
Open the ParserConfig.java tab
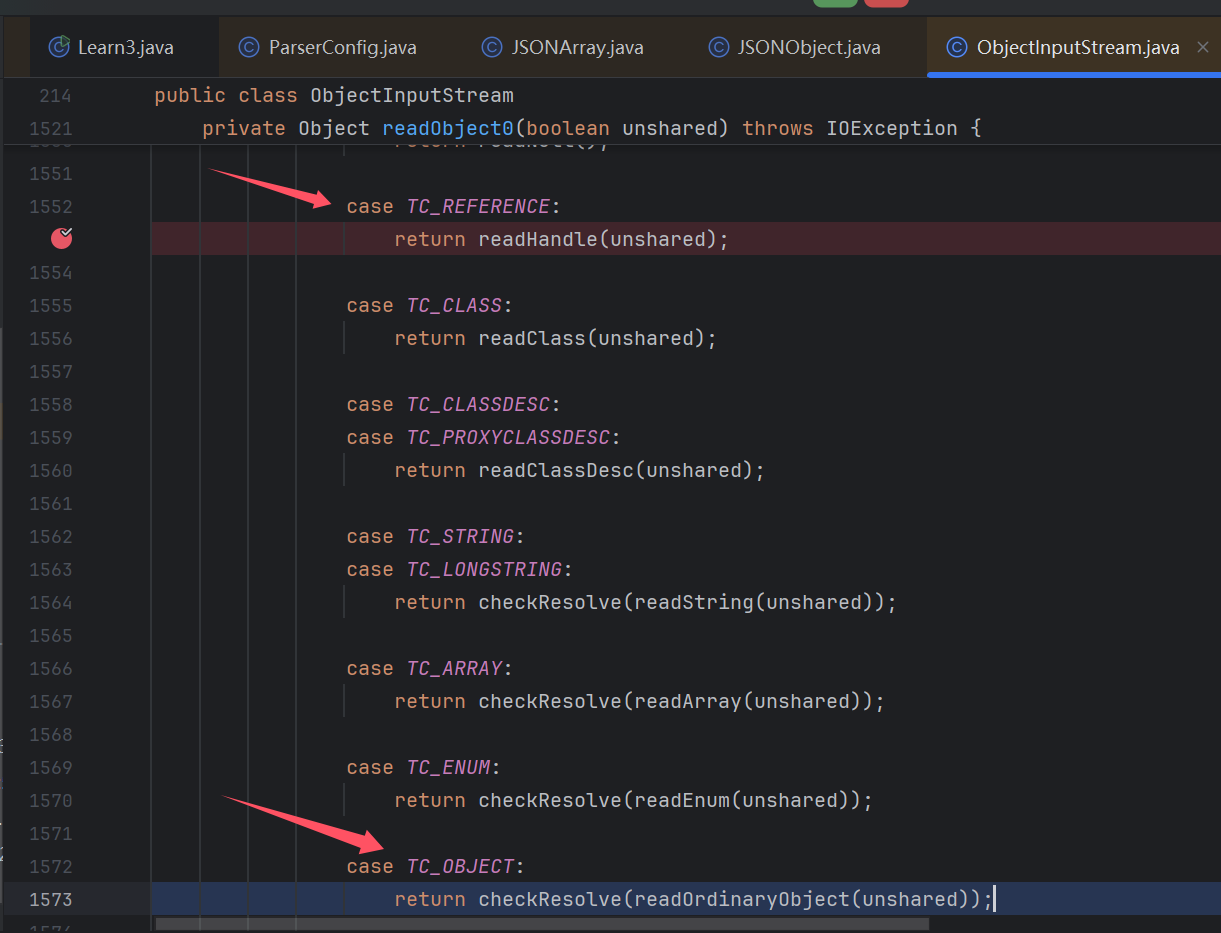[x=342, y=47]
